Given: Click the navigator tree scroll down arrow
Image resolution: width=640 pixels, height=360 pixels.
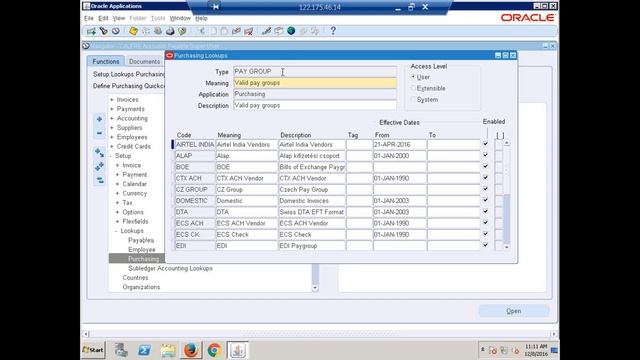Looking at the screenshot, I should click(x=315, y=288).
